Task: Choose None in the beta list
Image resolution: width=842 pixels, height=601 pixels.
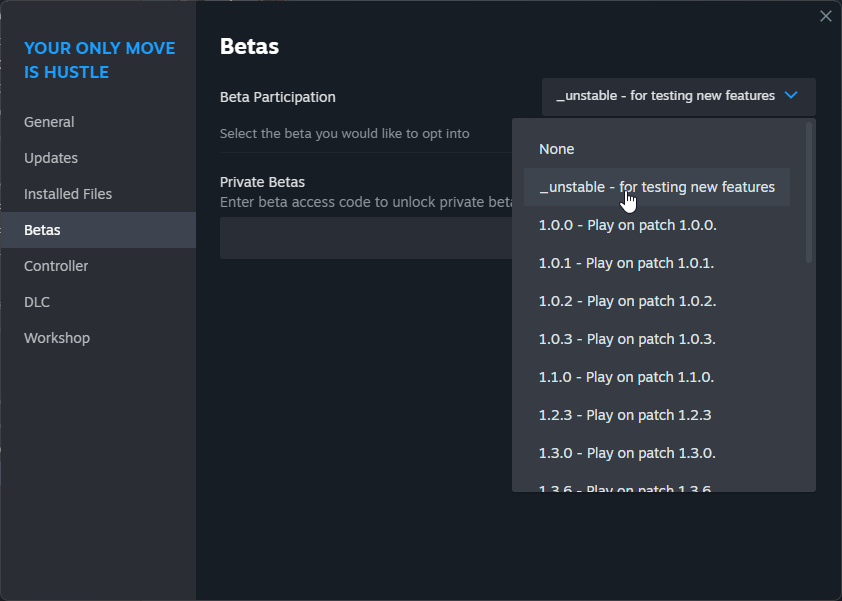Action: 657,149
